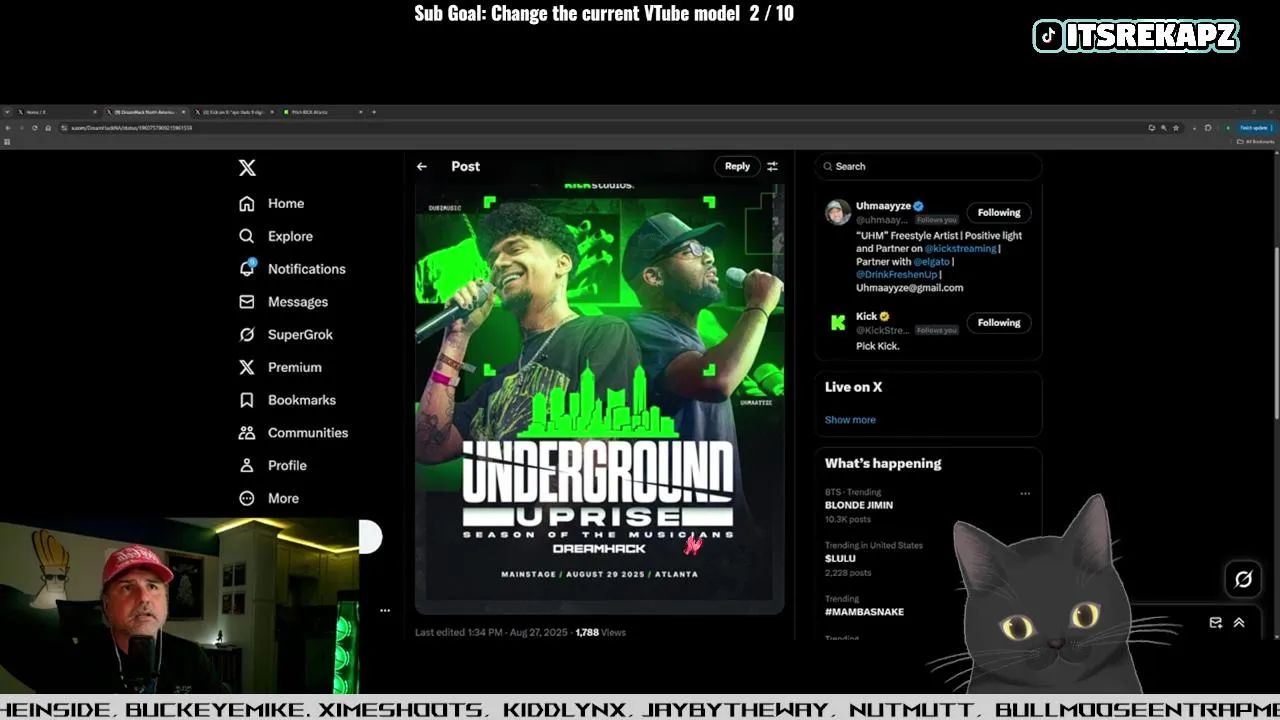The image size is (1280, 720).
Task: Focus the X Search field
Action: (928, 166)
